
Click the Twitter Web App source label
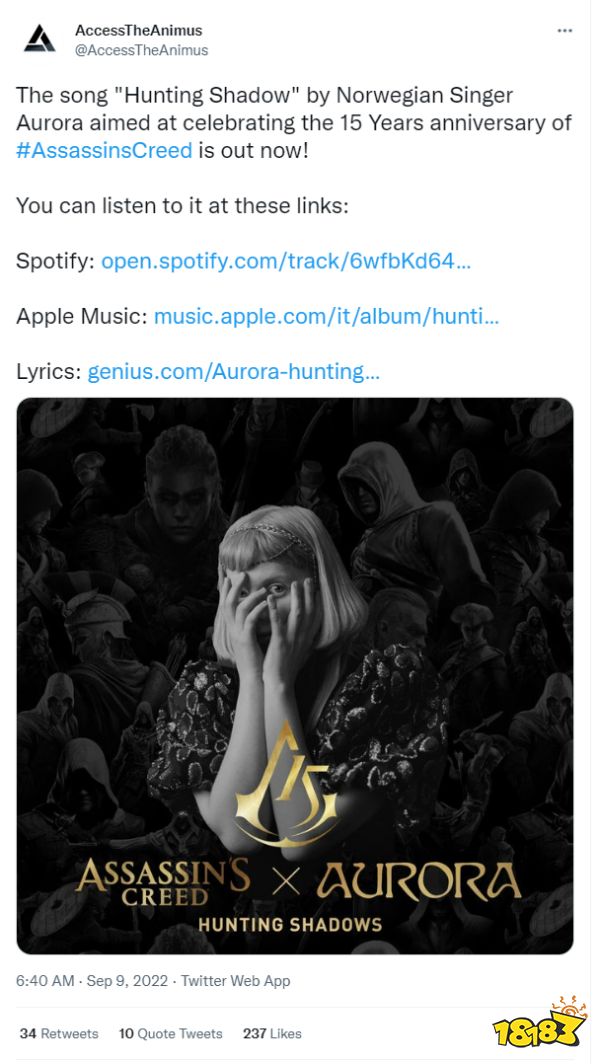235,980
